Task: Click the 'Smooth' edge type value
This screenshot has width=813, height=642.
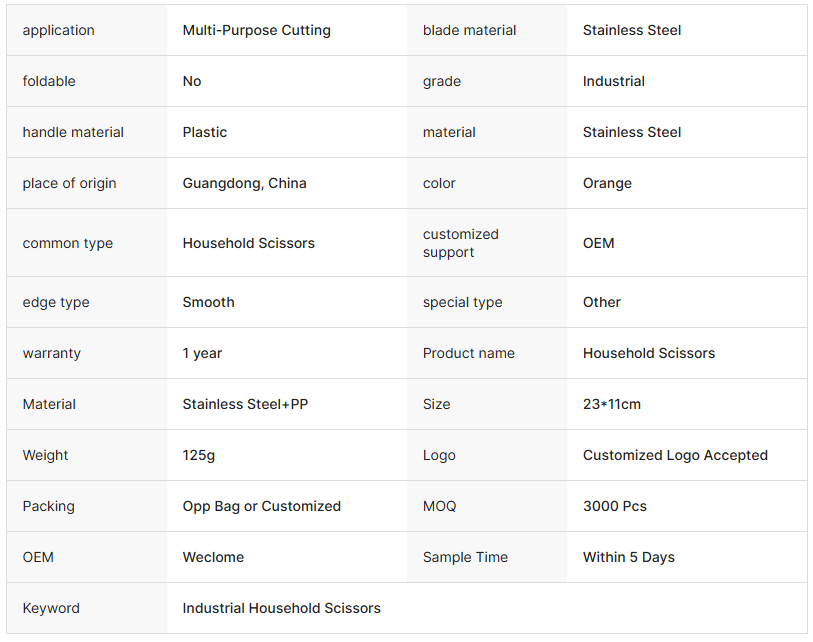Action: 208,302
